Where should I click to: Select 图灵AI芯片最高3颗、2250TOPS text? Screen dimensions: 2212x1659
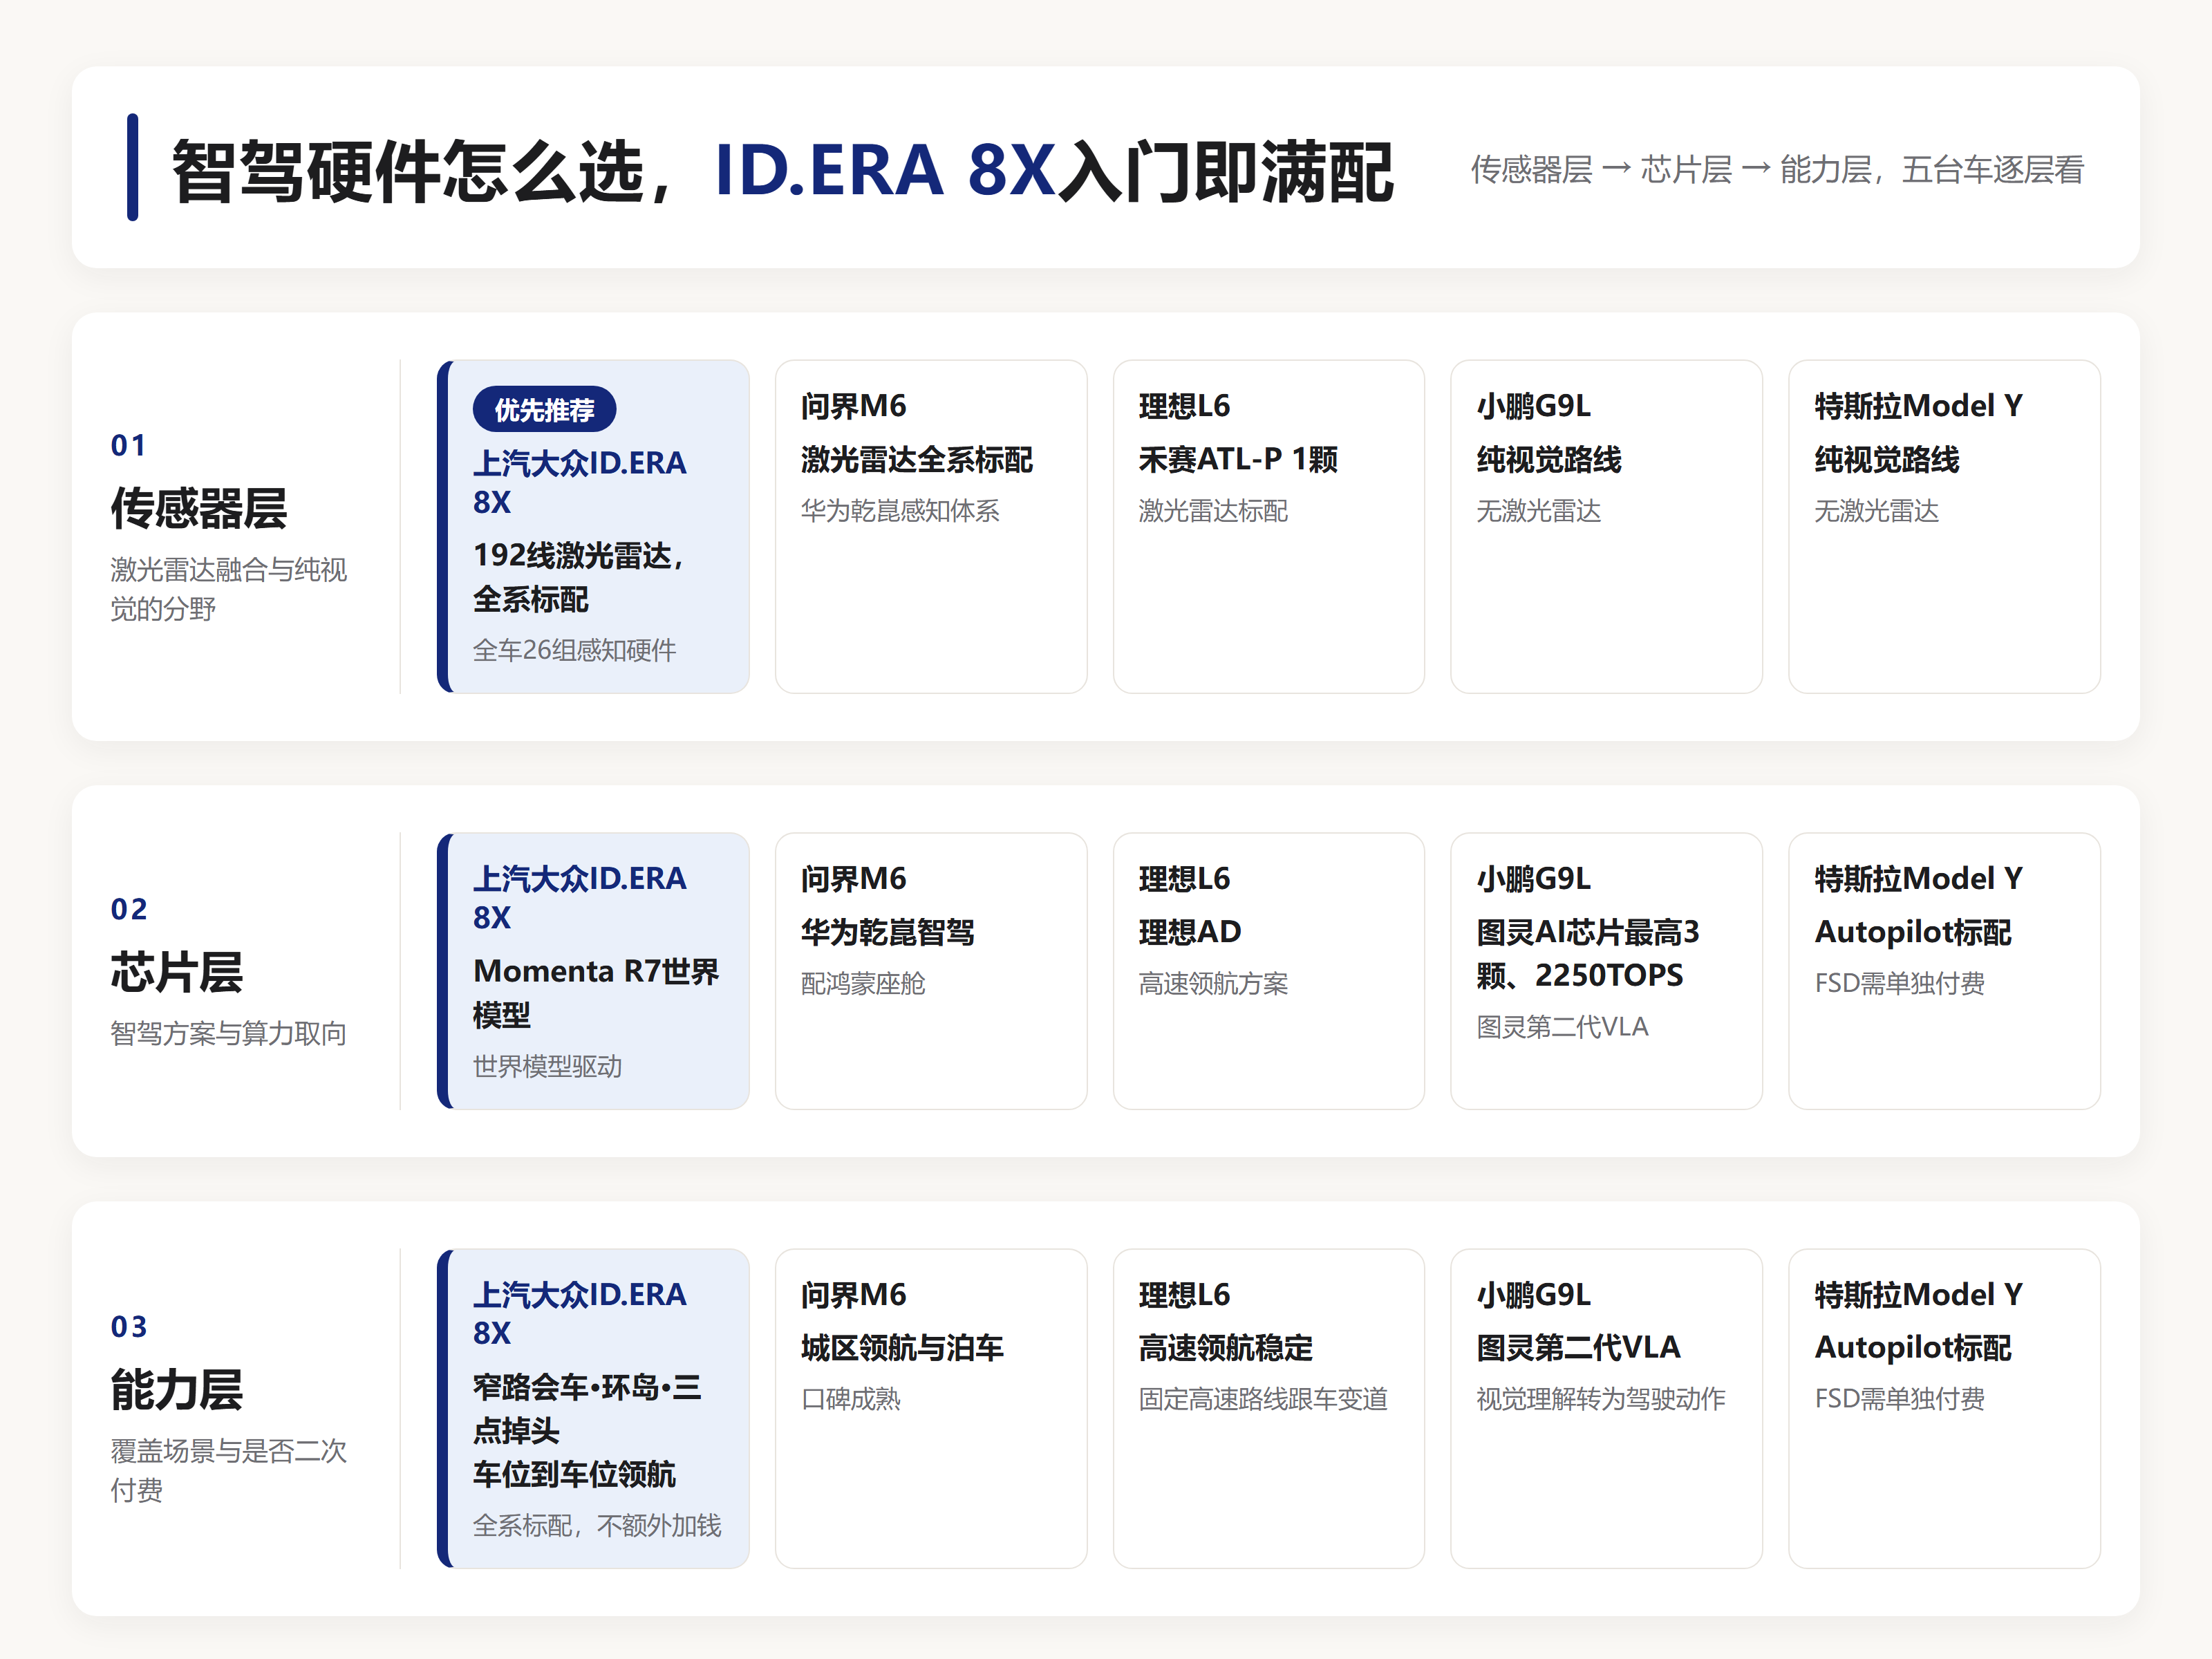[1588, 953]
